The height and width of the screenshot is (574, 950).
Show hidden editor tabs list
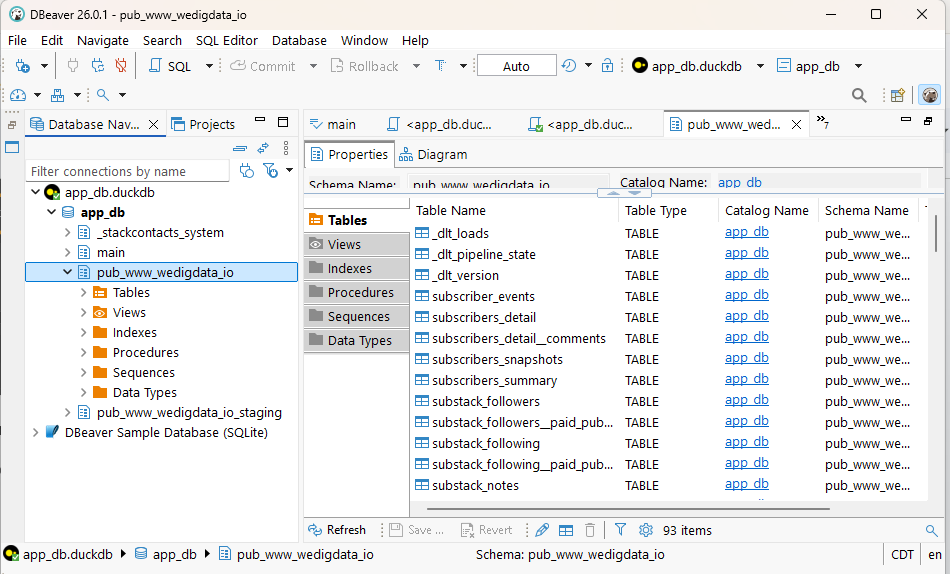(822, 121)
